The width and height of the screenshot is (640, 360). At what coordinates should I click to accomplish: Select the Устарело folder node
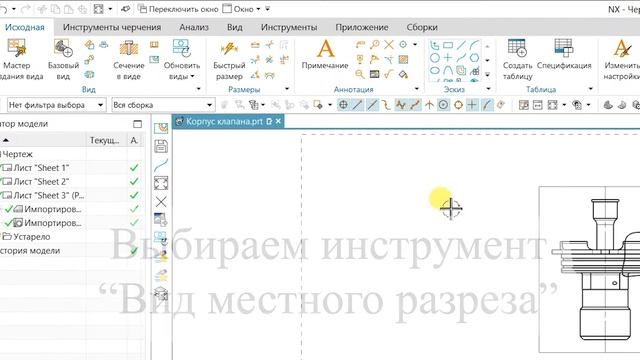click(31, 237)
